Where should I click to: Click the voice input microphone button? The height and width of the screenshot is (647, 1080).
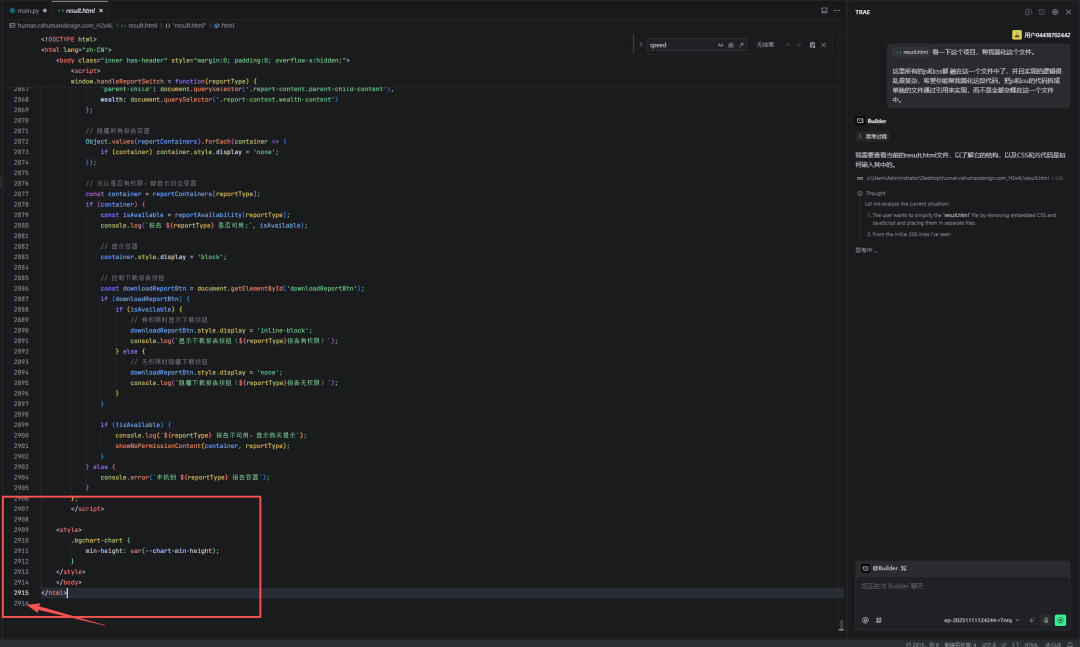tap(1045, 620)
